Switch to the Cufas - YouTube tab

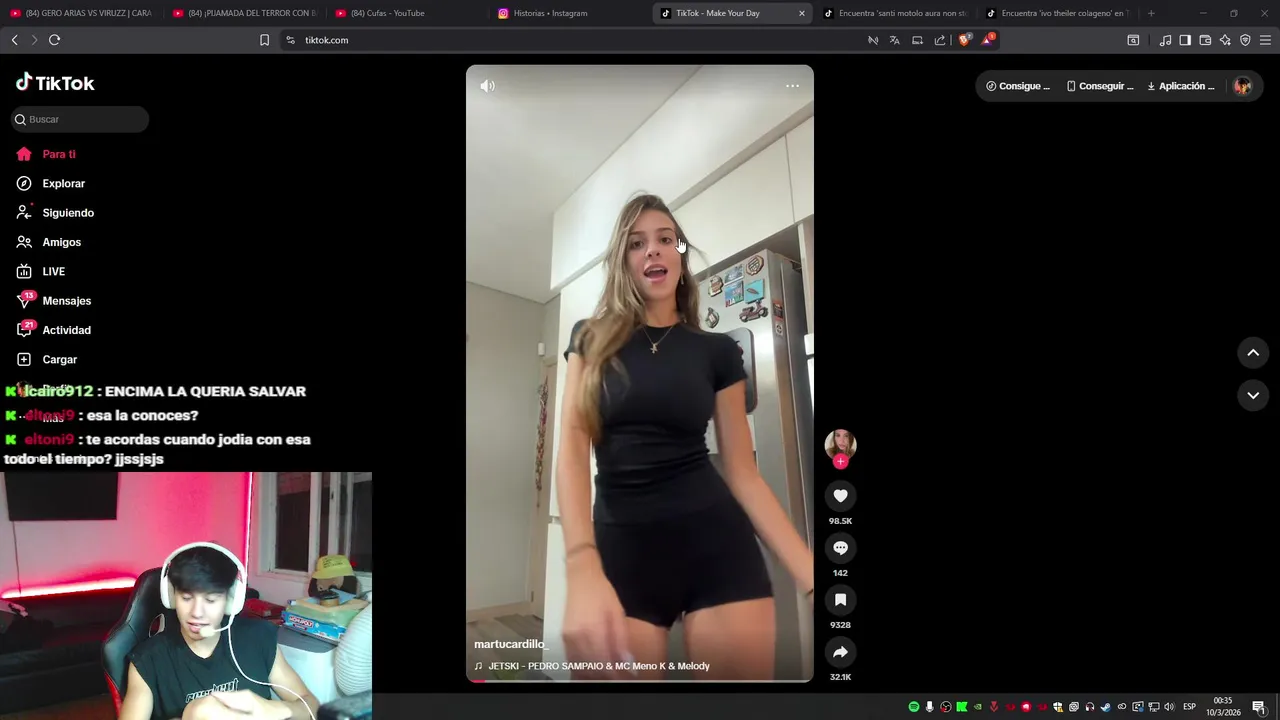coord(407,13)
